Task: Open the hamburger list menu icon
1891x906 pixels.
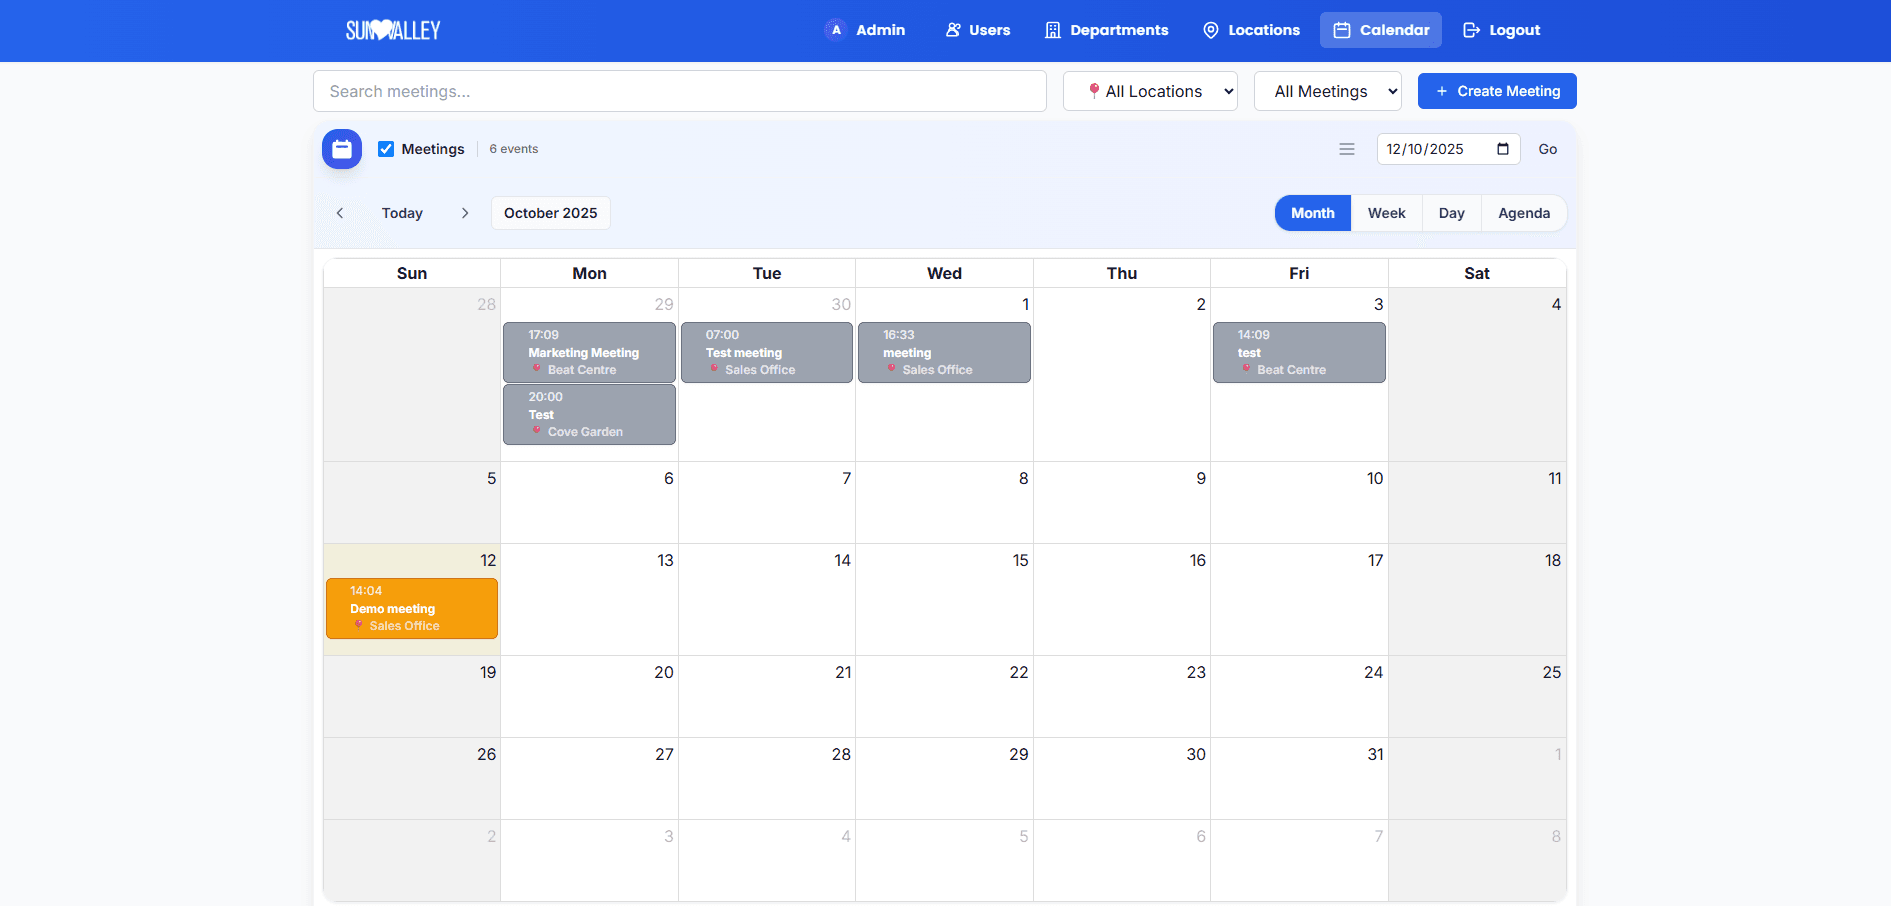Action: point(1347,149)
